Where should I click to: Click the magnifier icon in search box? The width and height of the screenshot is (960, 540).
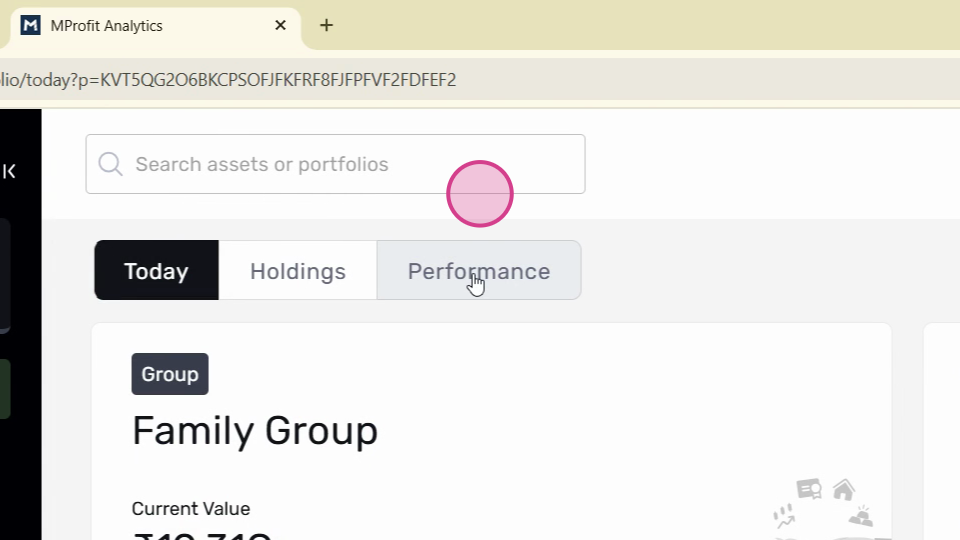pos(111,164)
